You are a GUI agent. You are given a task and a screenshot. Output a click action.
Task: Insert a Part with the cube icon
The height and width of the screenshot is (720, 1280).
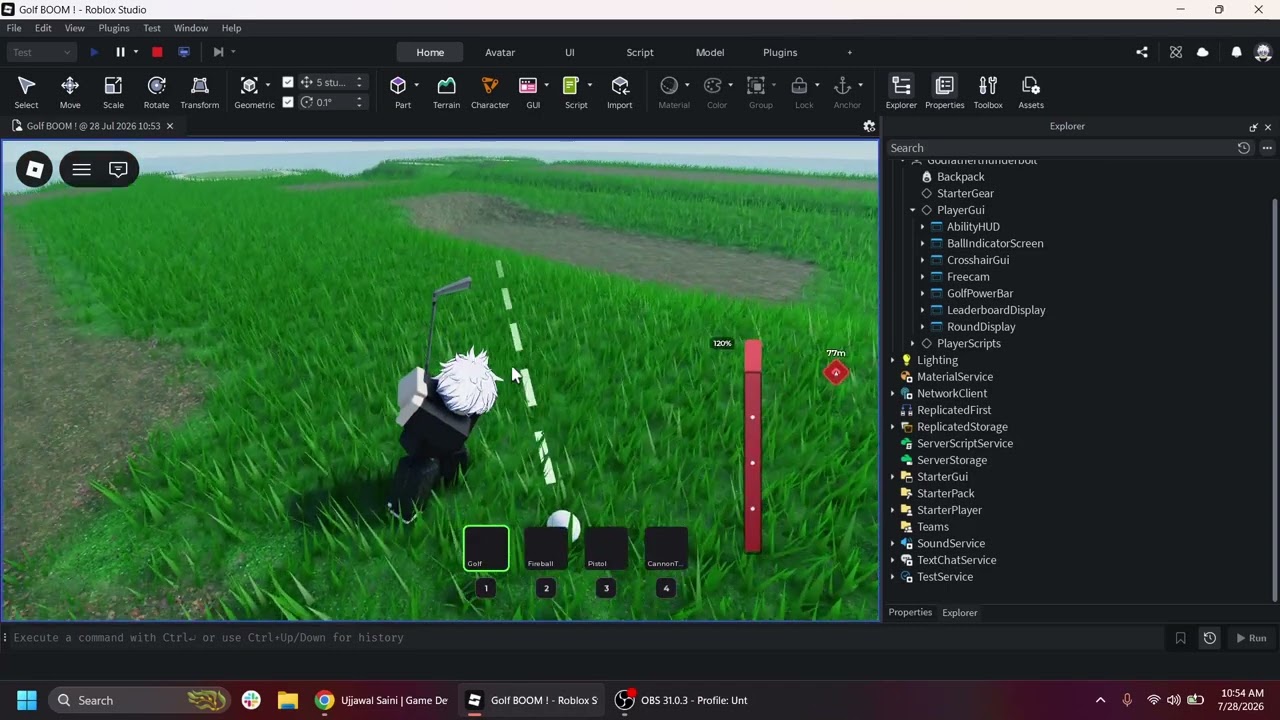tap(398, 86)
